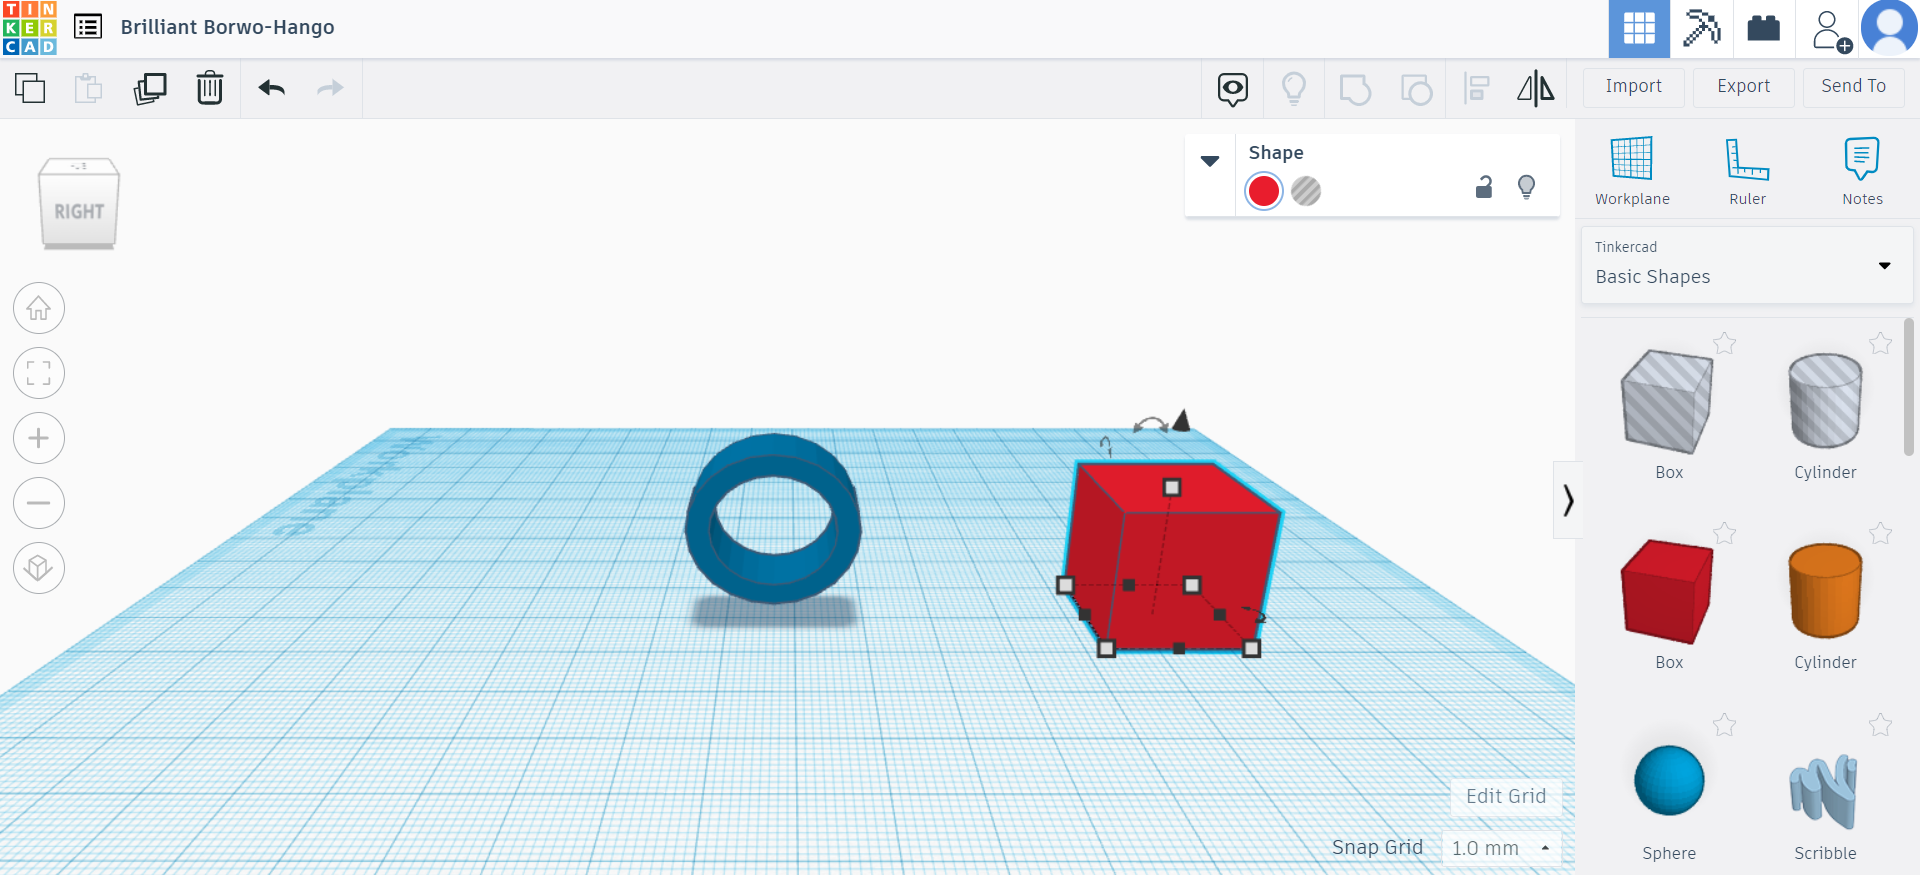
Task: Pick the red Box shape
Action: (1667, 591)
